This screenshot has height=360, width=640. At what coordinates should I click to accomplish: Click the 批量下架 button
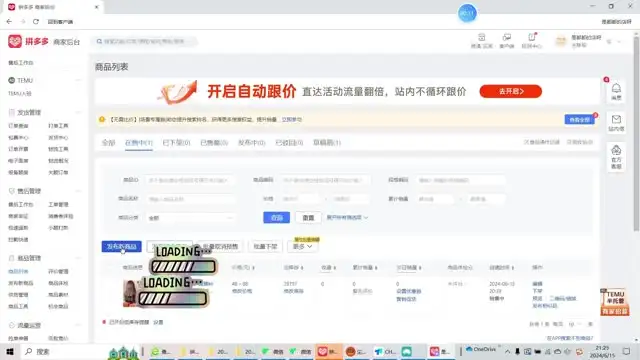pos(265,247)
